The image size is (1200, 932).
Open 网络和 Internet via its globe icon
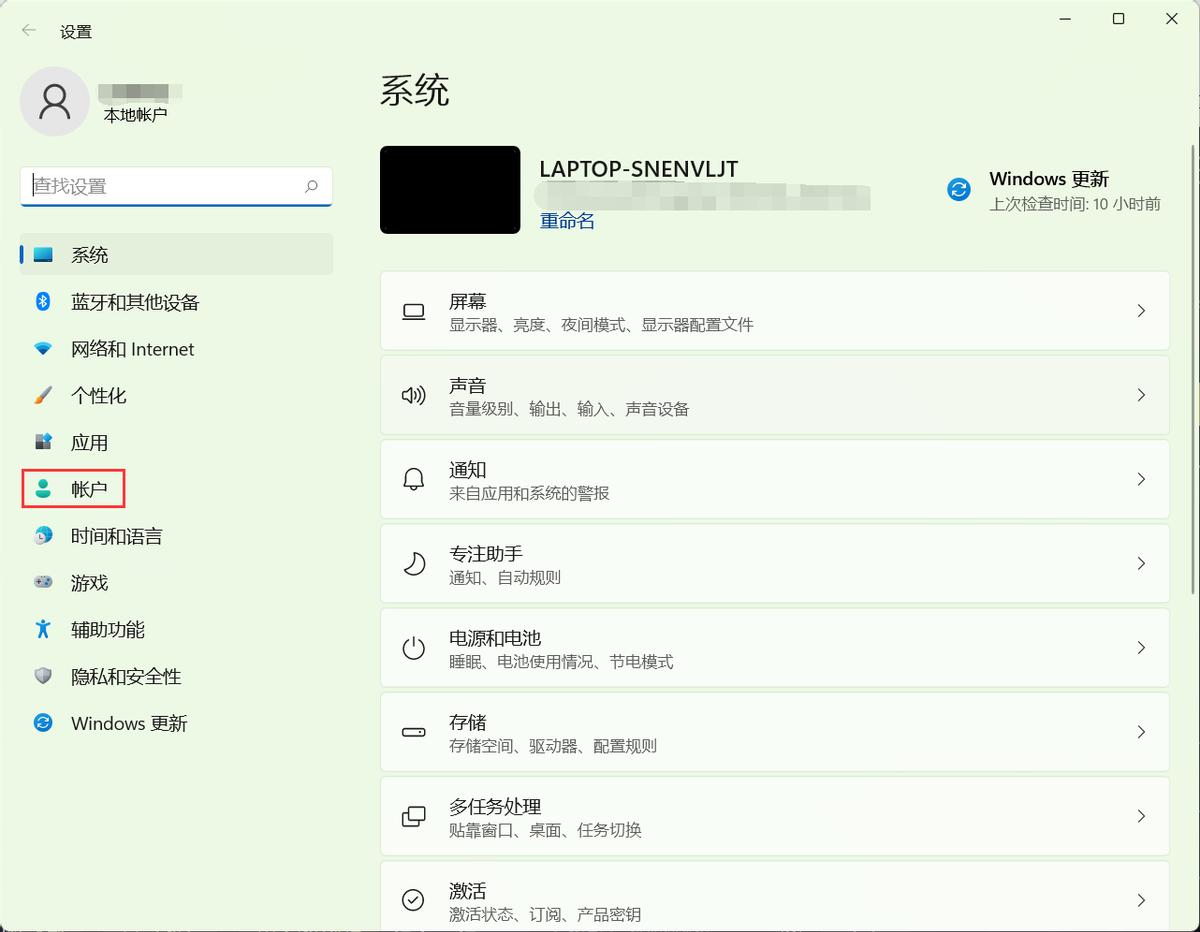(x=43, y=349)
